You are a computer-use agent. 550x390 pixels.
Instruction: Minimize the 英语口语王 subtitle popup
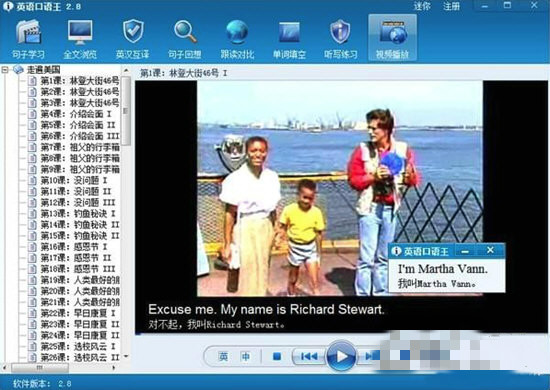tap(465, 251)
